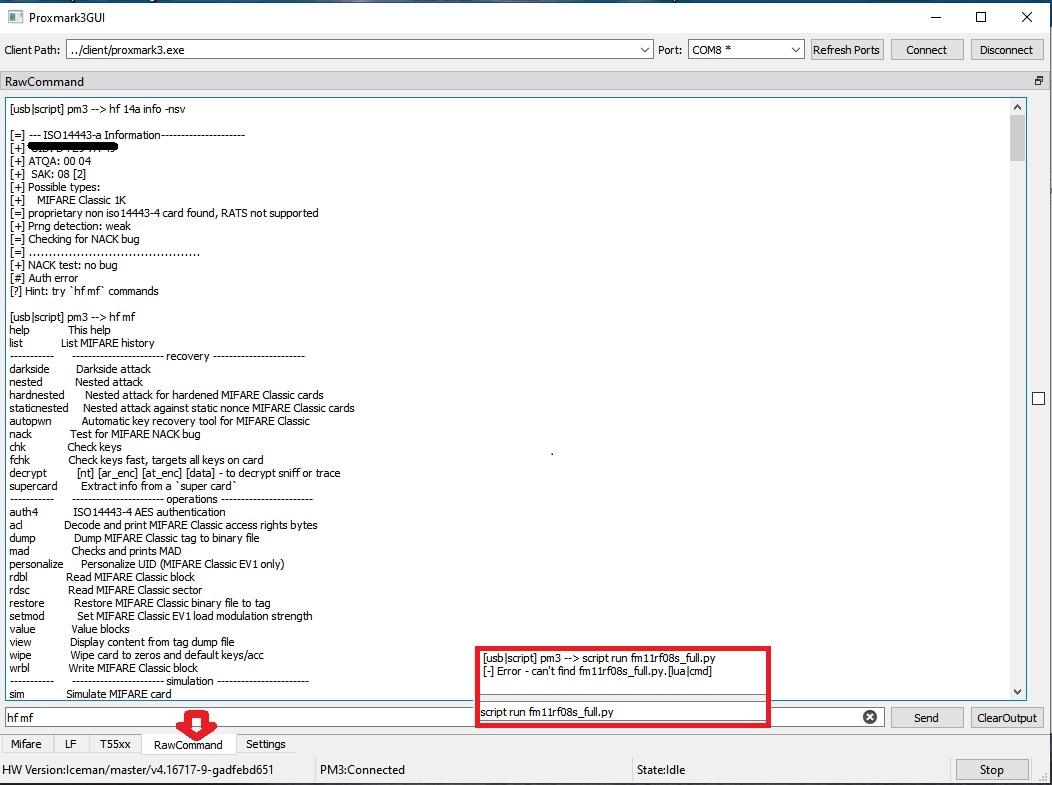Open the Settings tab
Viewport: 1052px width, 785px height.
pyautogui.click(x=265, y=744)
